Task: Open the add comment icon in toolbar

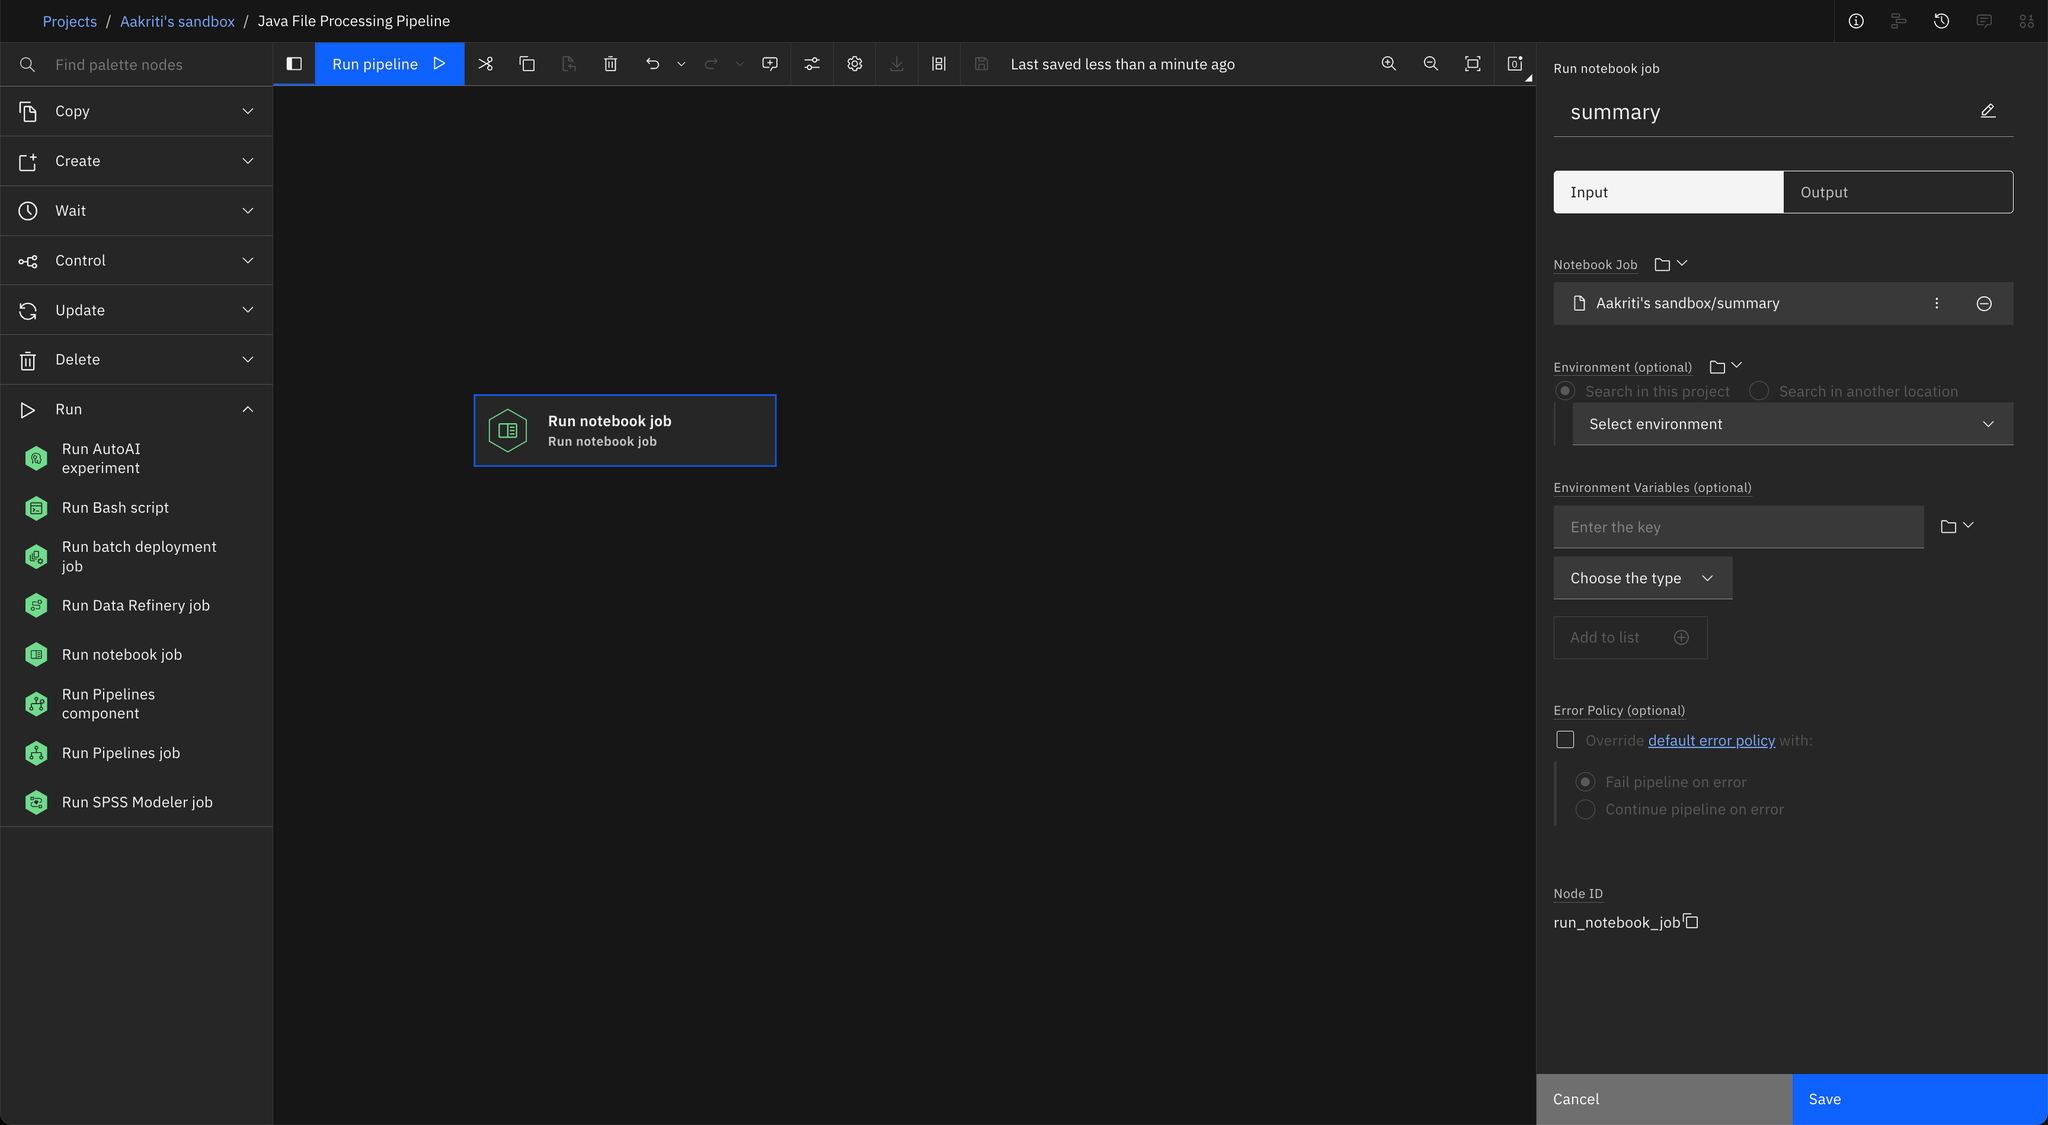Action: pyautogui.click(x=769, y=63)
